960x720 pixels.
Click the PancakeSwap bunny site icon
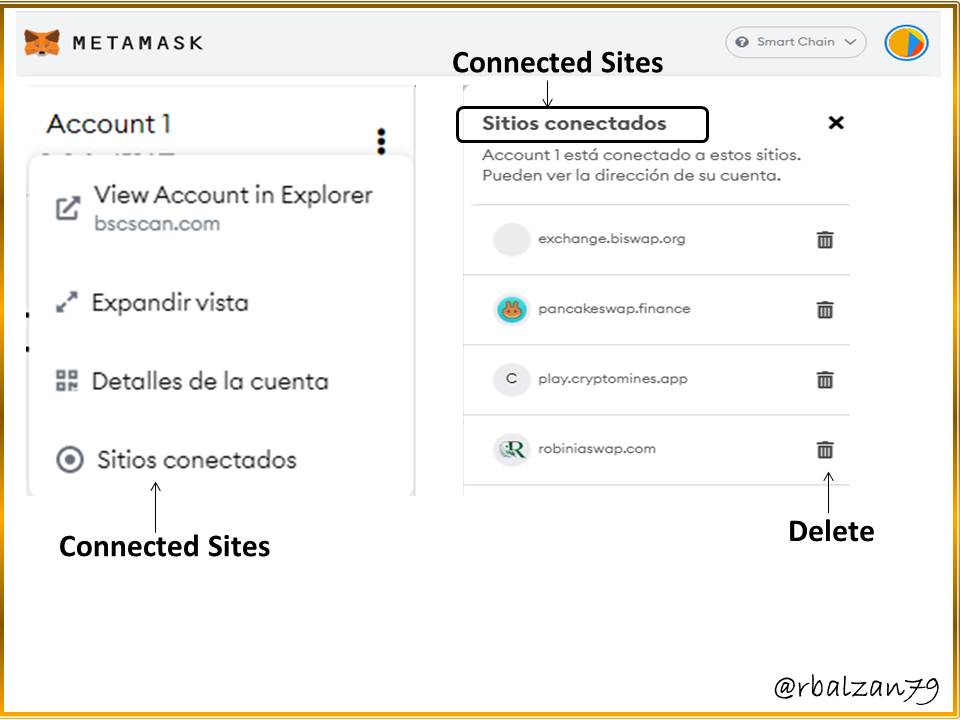coord(511,310)
